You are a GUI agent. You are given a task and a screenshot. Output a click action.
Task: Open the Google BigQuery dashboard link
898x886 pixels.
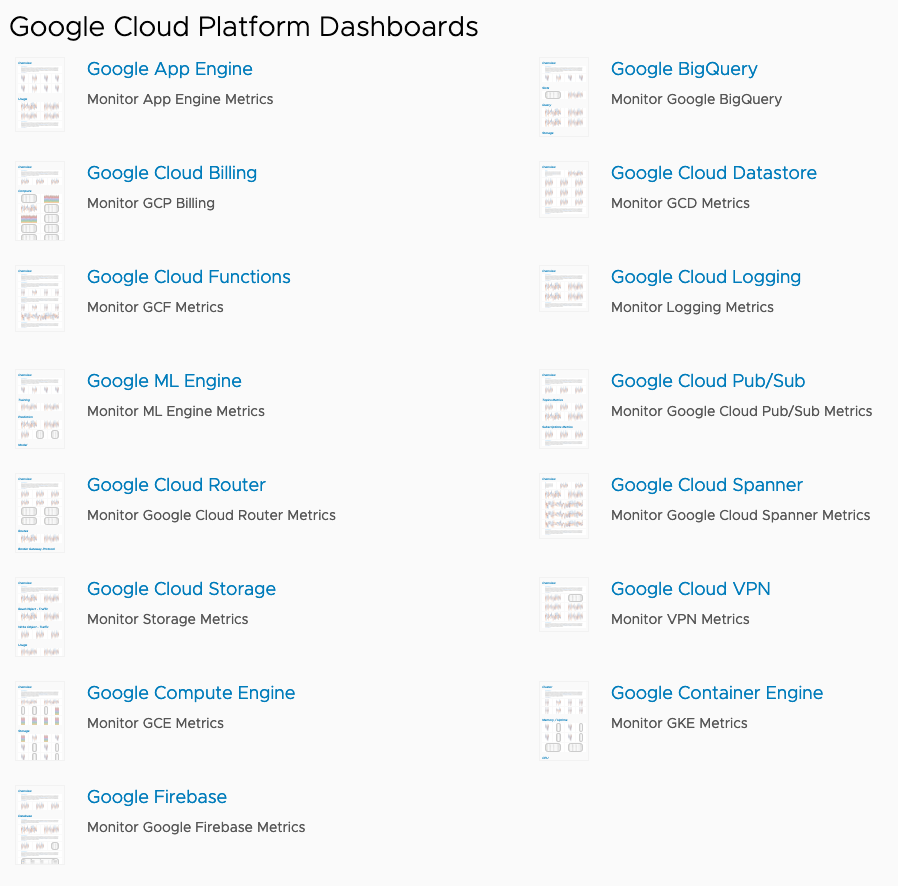(x=684, y=69)
